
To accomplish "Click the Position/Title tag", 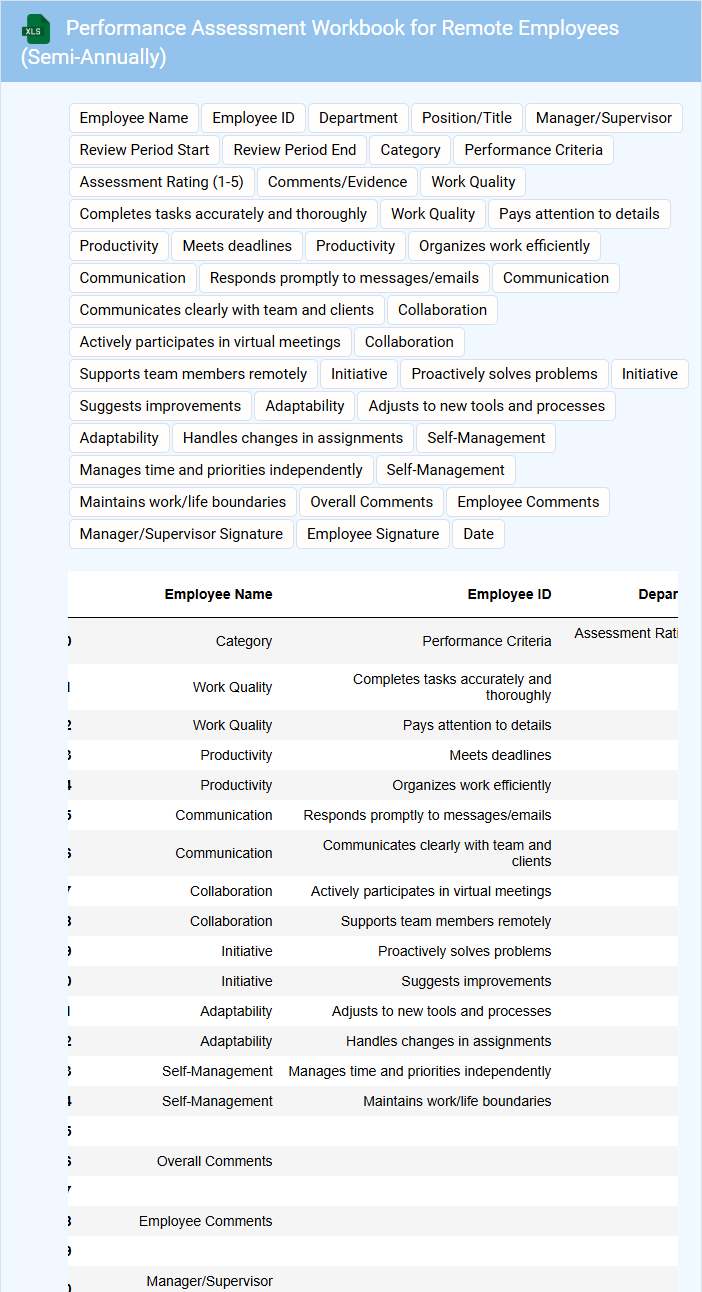I will [x=466, y=118].
